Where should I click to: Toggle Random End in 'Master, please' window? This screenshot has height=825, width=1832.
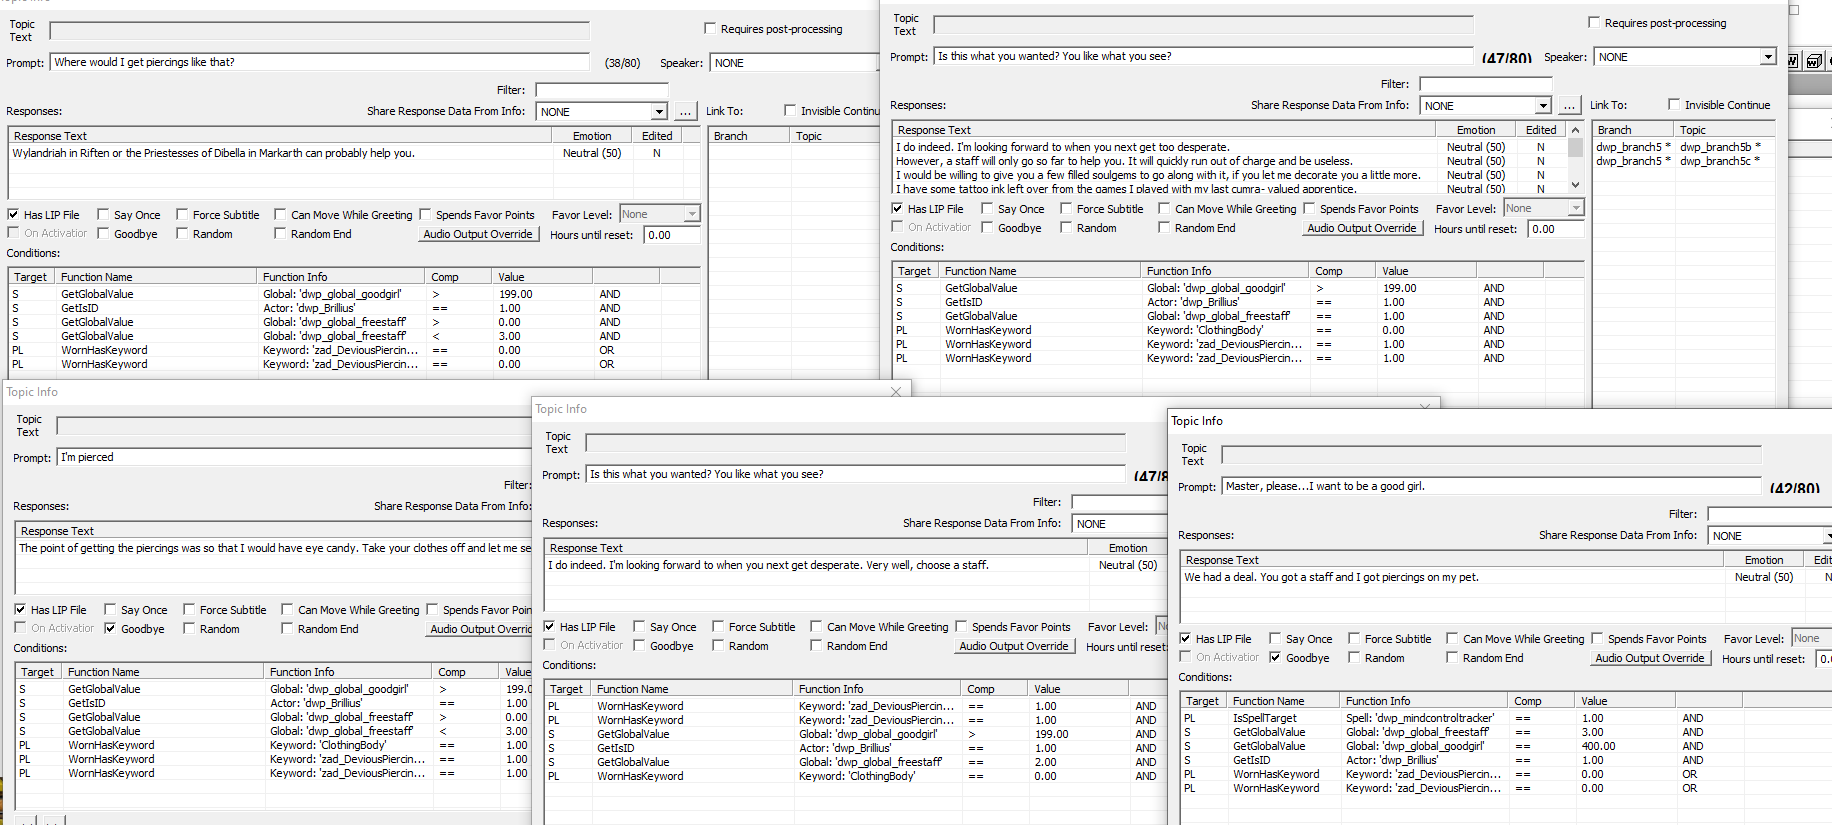coord(1452,657)
